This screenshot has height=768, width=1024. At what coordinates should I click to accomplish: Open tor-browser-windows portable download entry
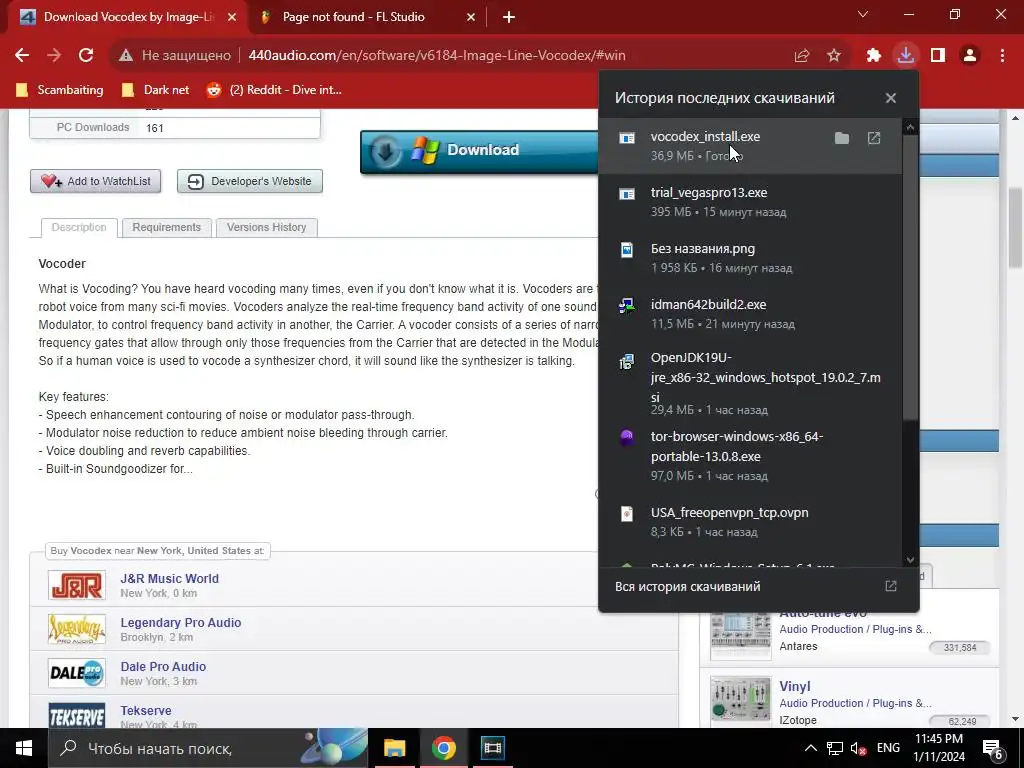[750, 456]
